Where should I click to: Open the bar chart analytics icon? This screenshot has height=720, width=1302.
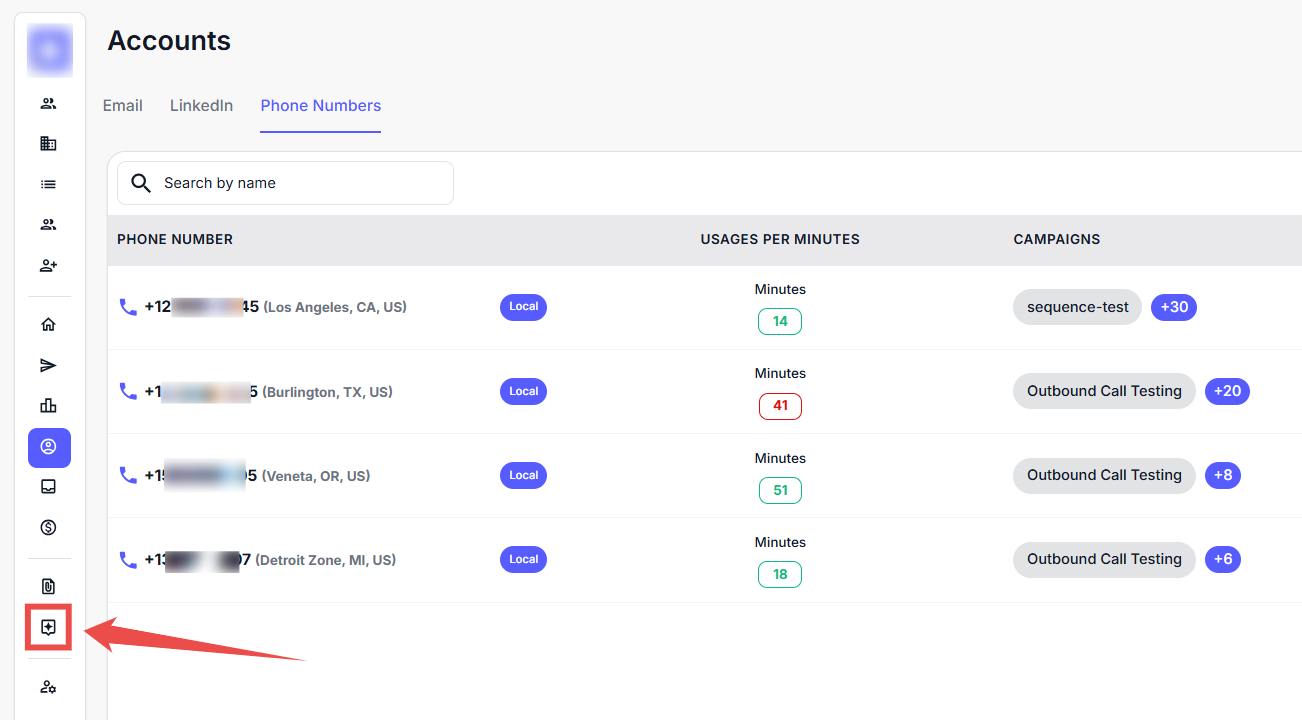pyautogui.click(x=48, y=405)
